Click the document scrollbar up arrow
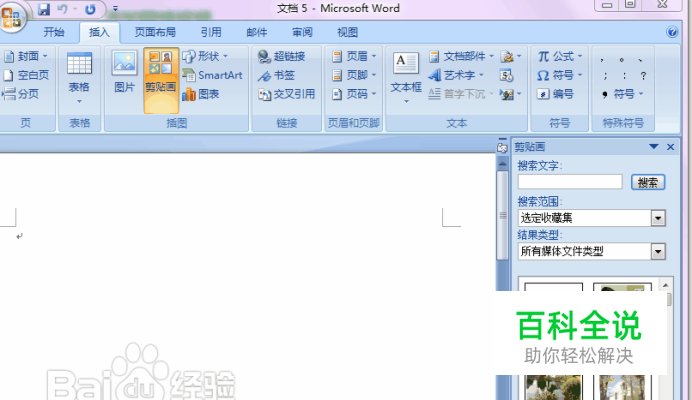692x400 pixels. 502,163
